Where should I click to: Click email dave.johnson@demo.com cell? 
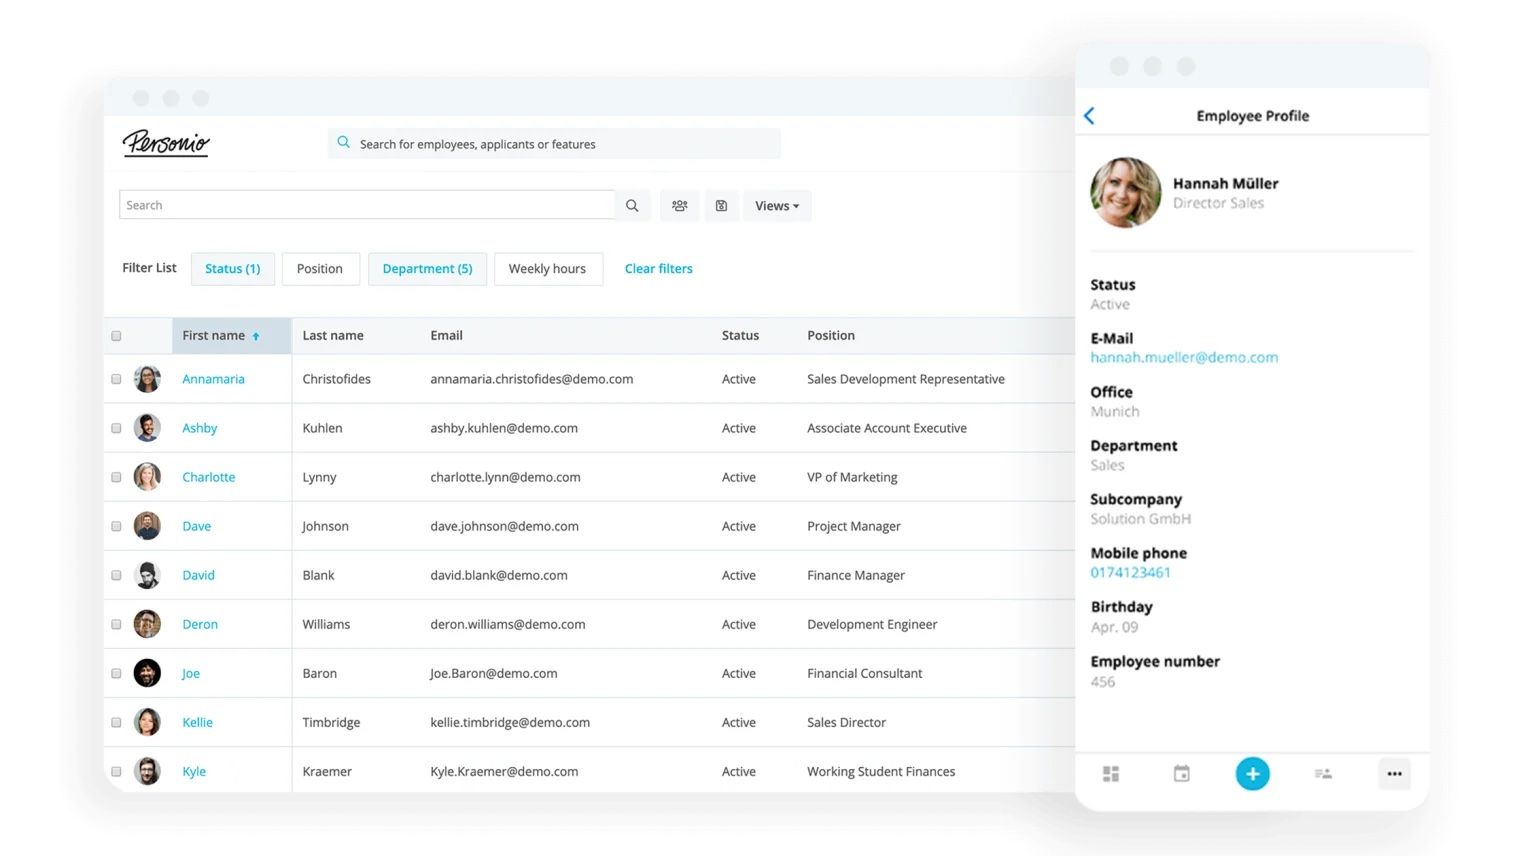click(504, 526)
